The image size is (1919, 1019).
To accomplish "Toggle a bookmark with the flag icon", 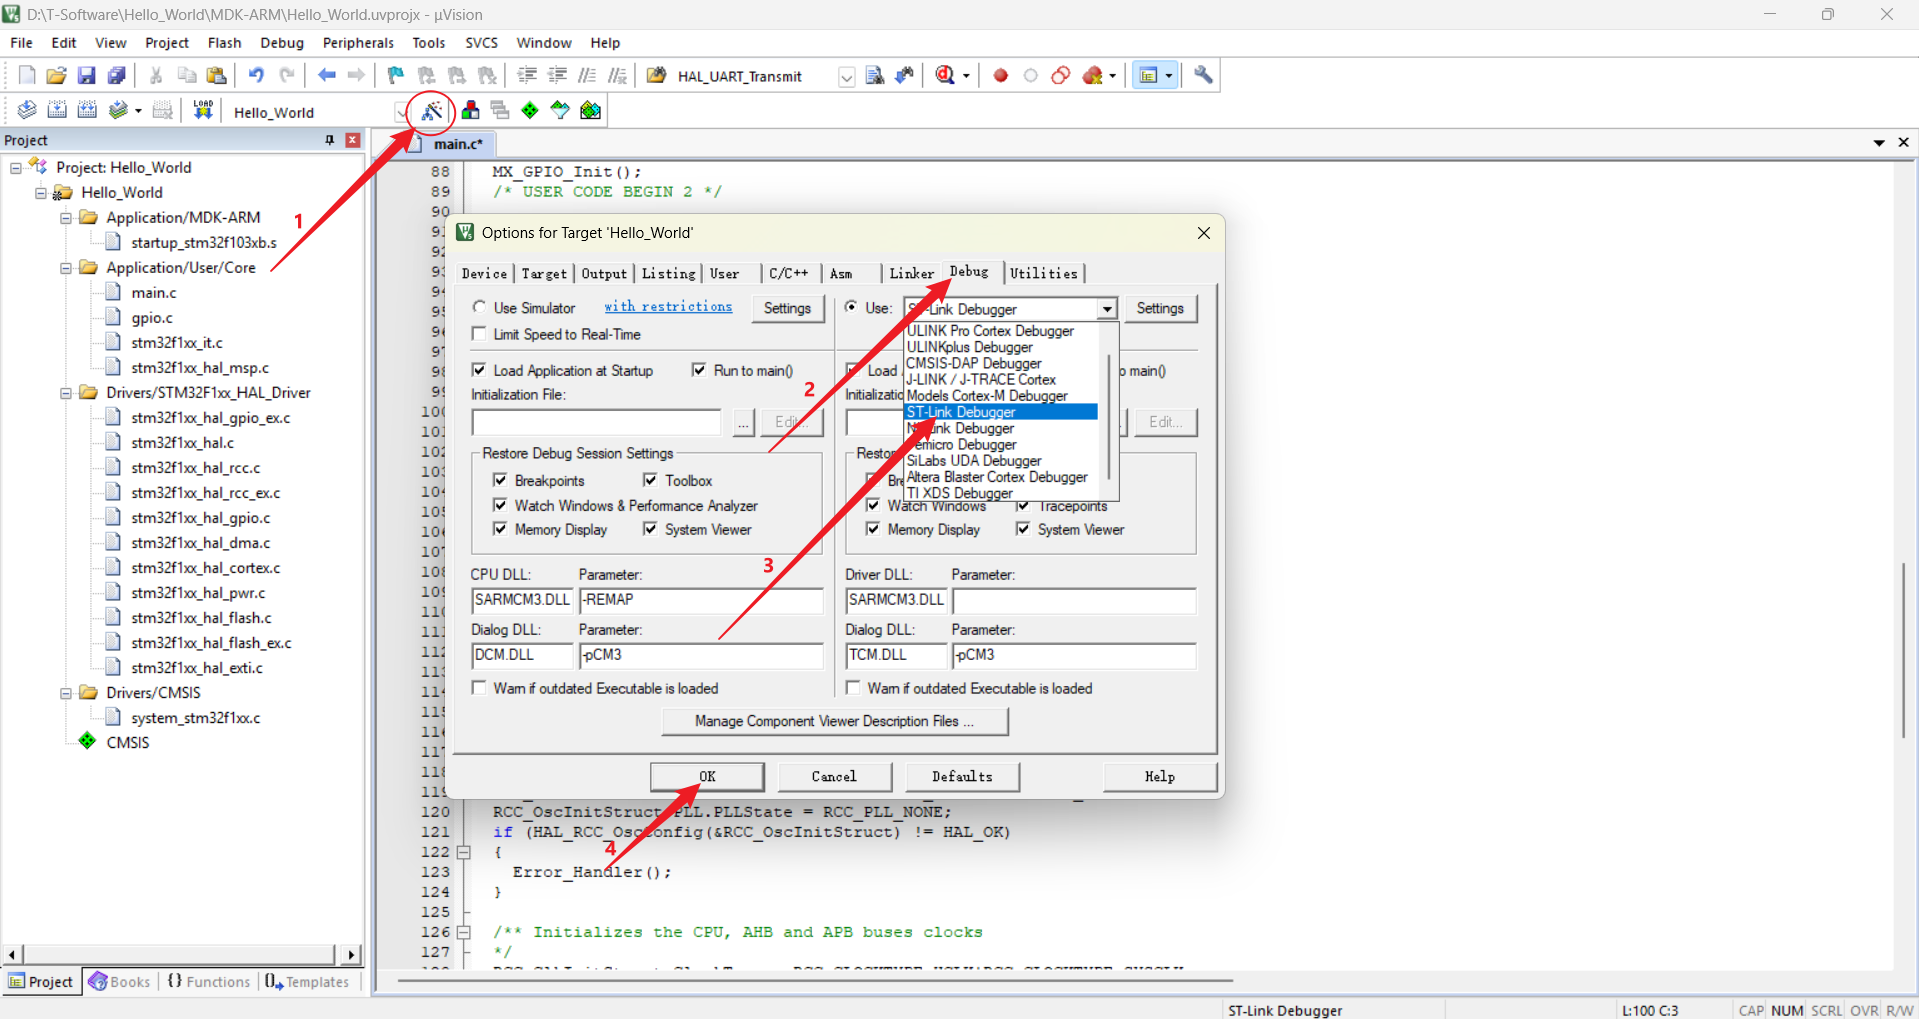I will tap(396, 76).
